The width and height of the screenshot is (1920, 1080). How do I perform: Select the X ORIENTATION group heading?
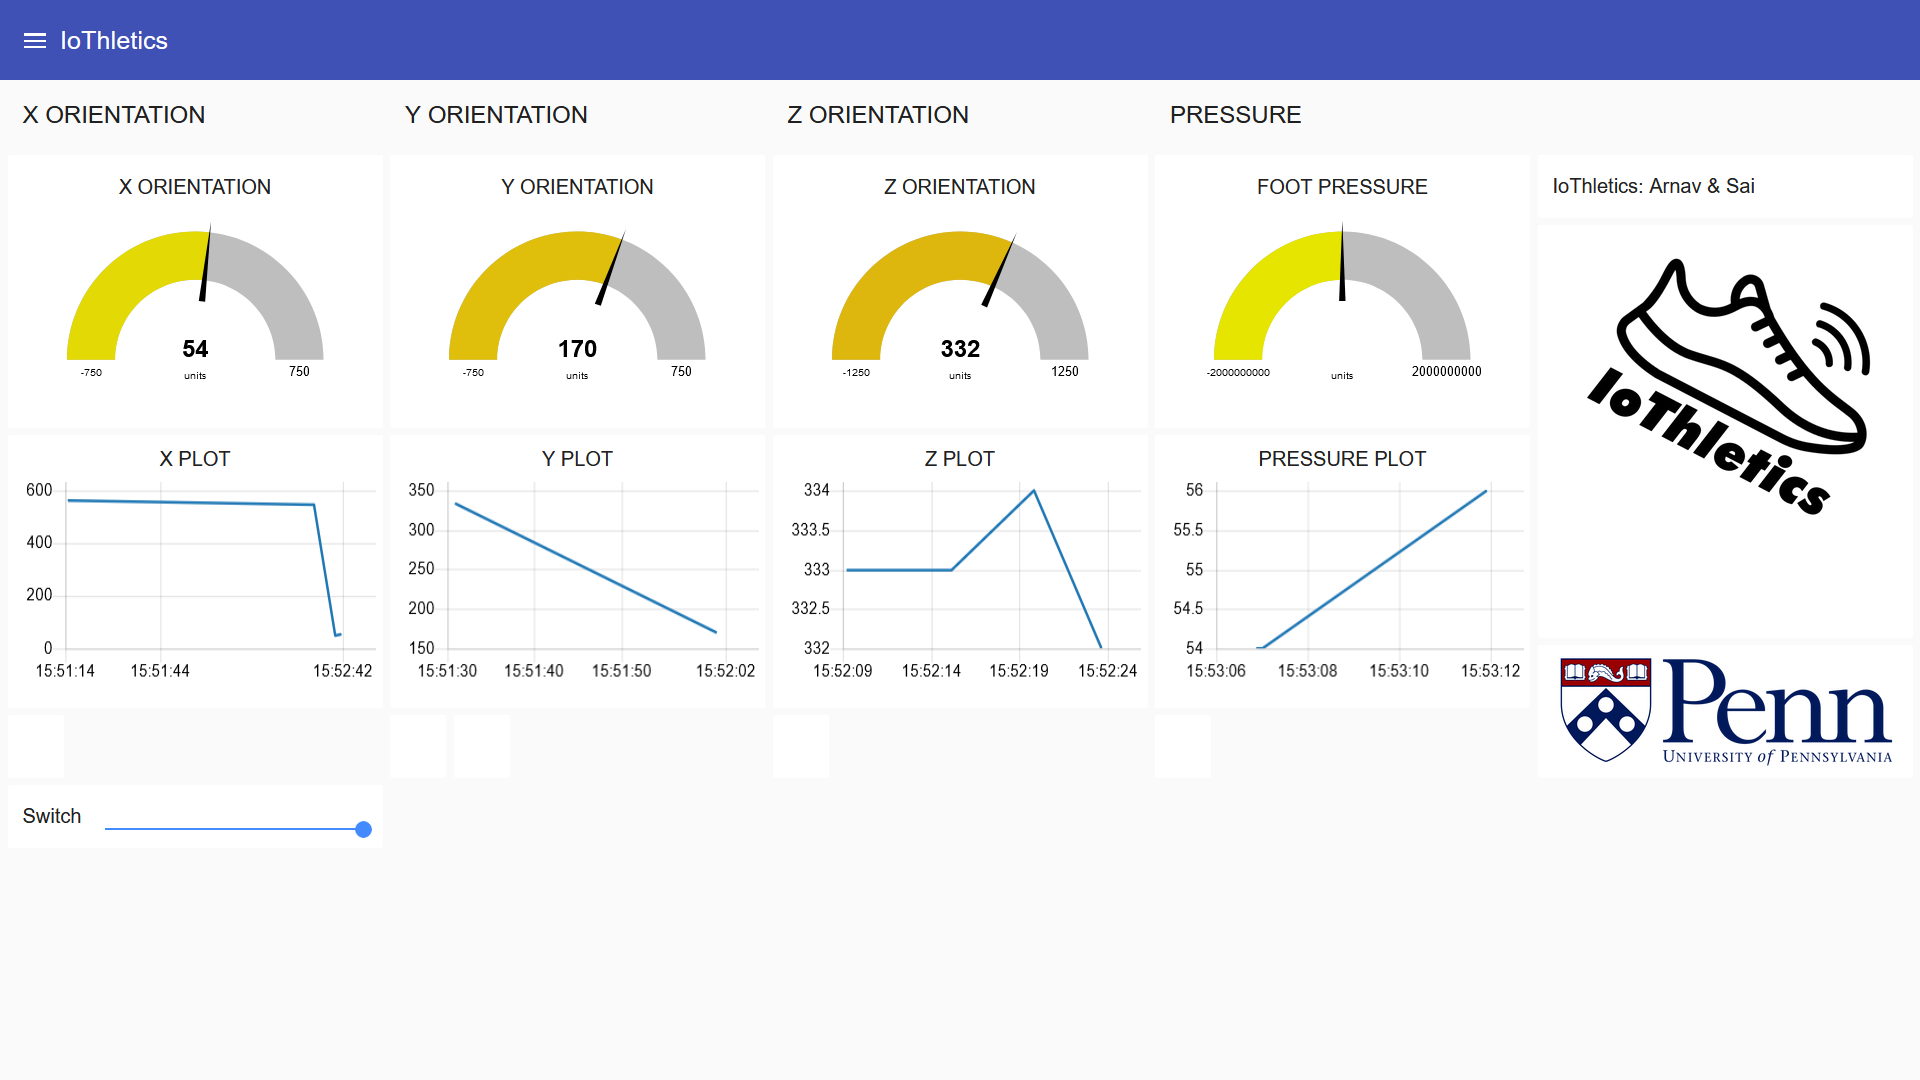click(x=114, y=115)
